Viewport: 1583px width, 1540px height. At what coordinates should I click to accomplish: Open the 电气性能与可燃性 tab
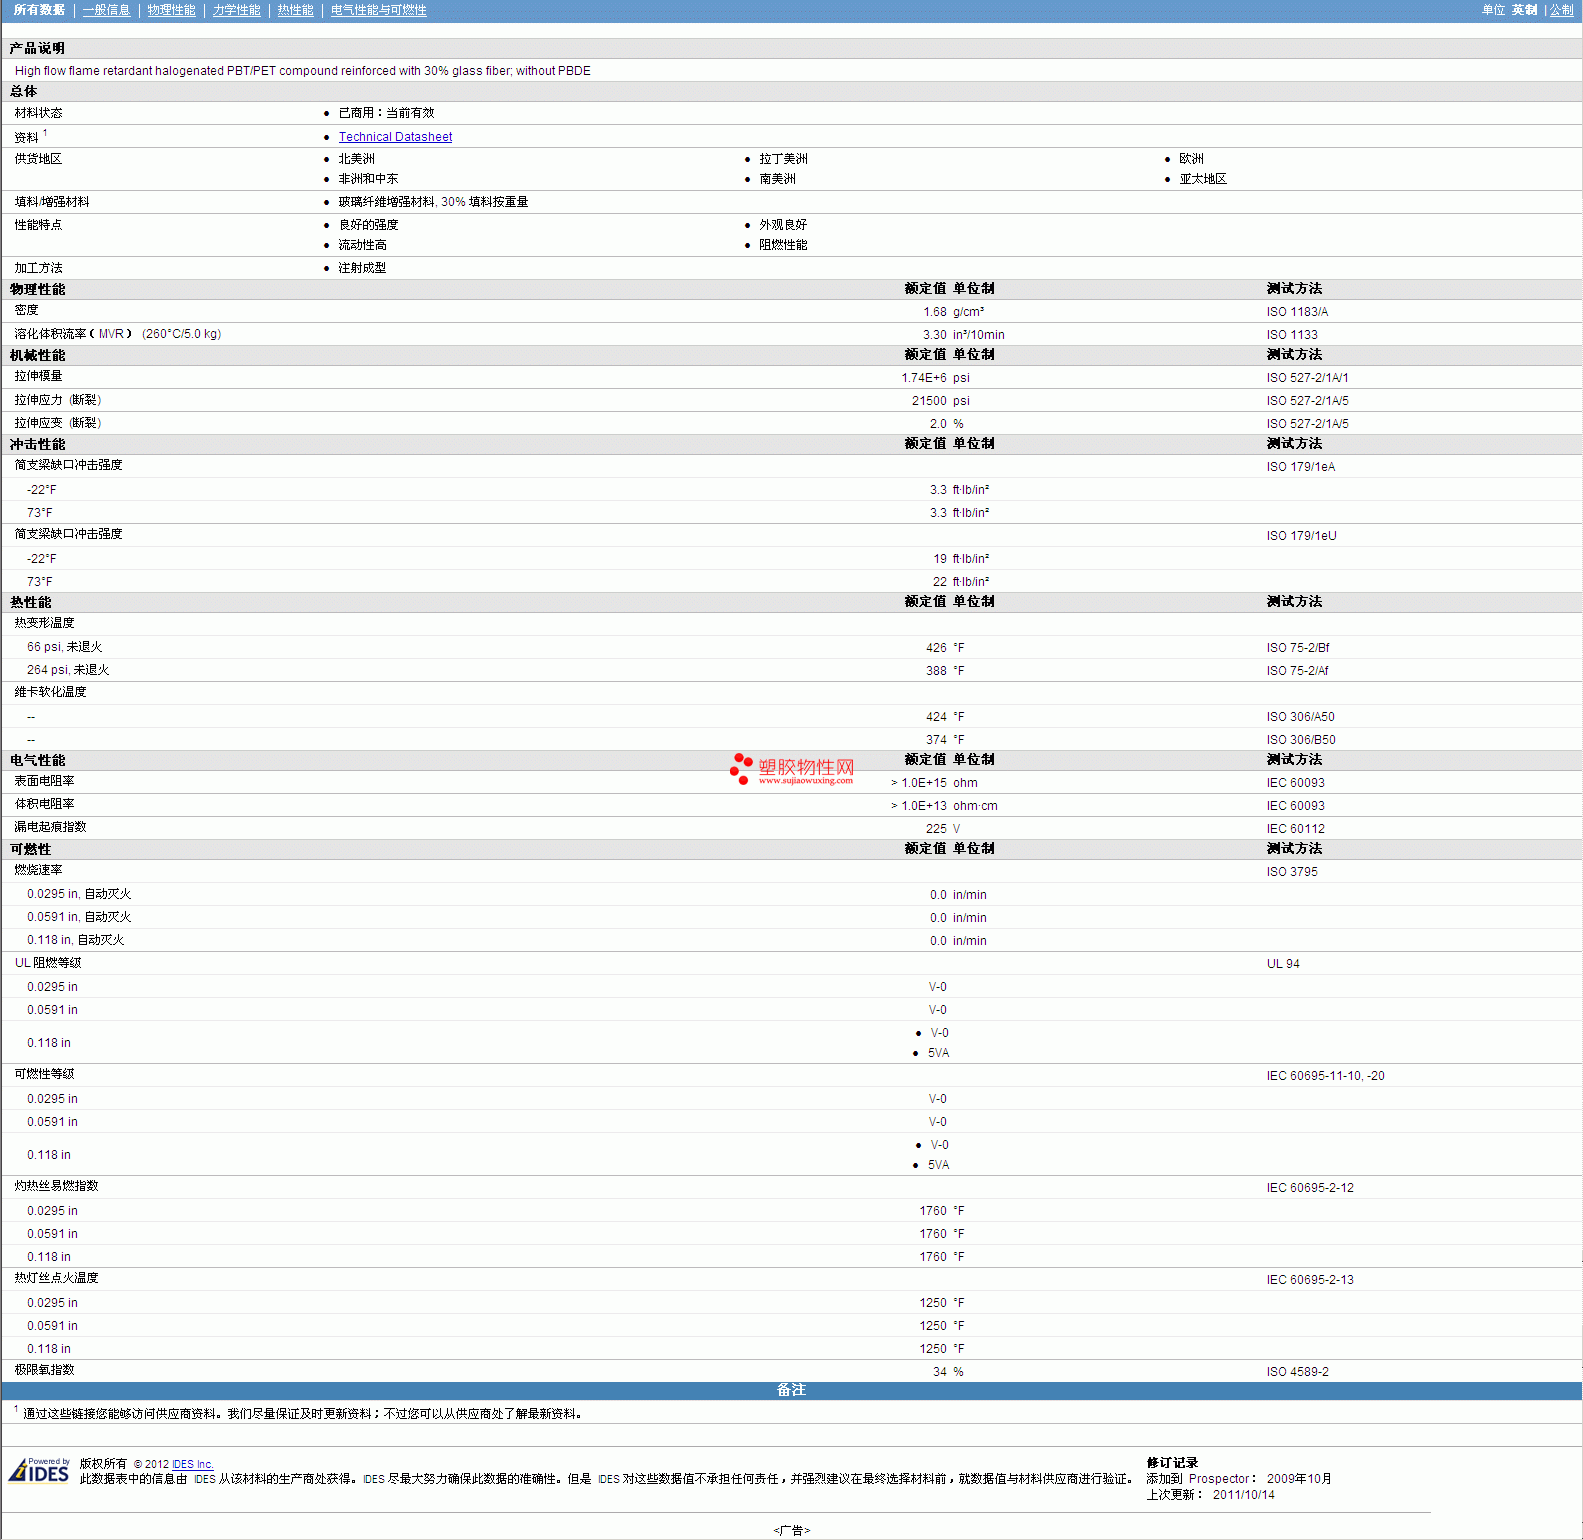(378, 10)
